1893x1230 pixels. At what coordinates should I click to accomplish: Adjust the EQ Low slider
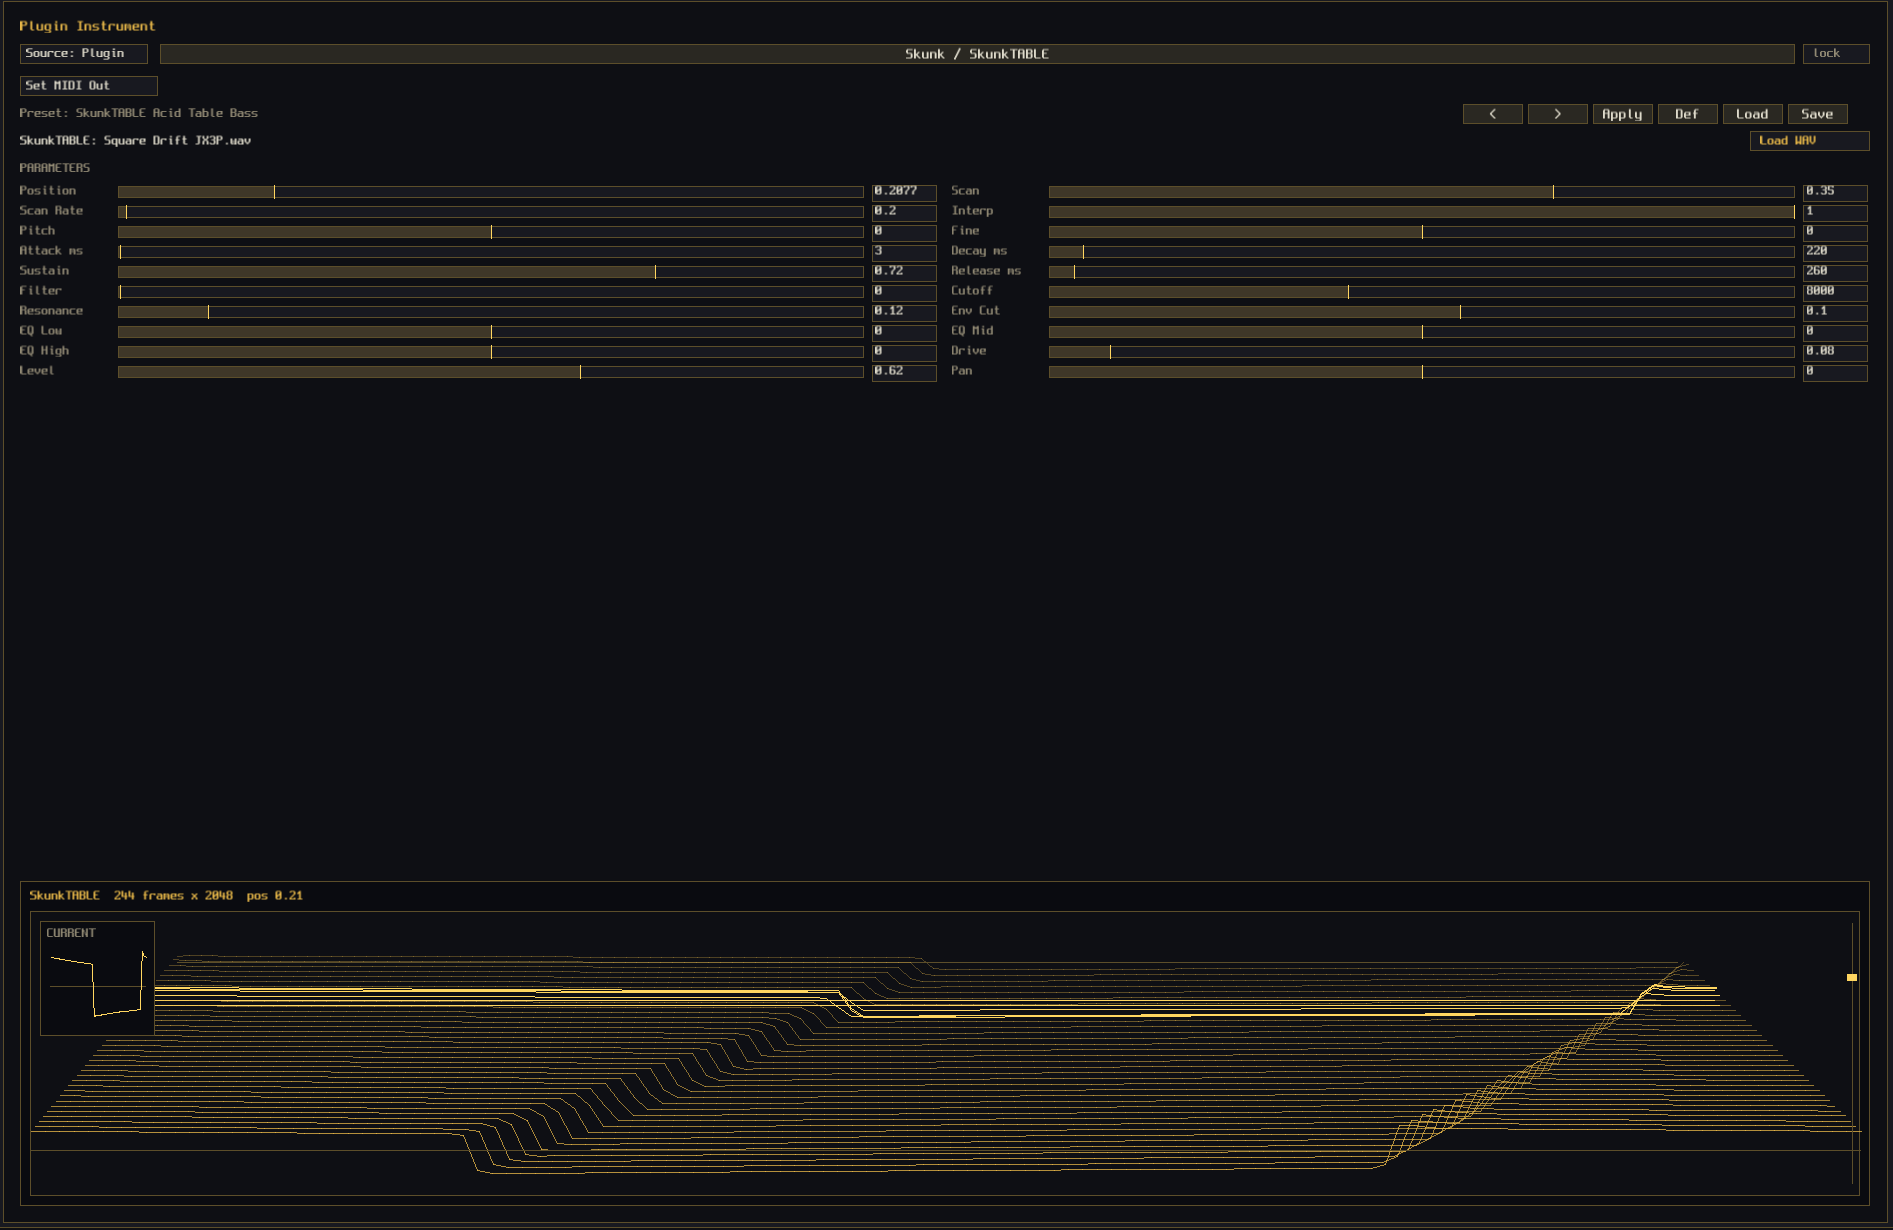click(x=490, y=331)
